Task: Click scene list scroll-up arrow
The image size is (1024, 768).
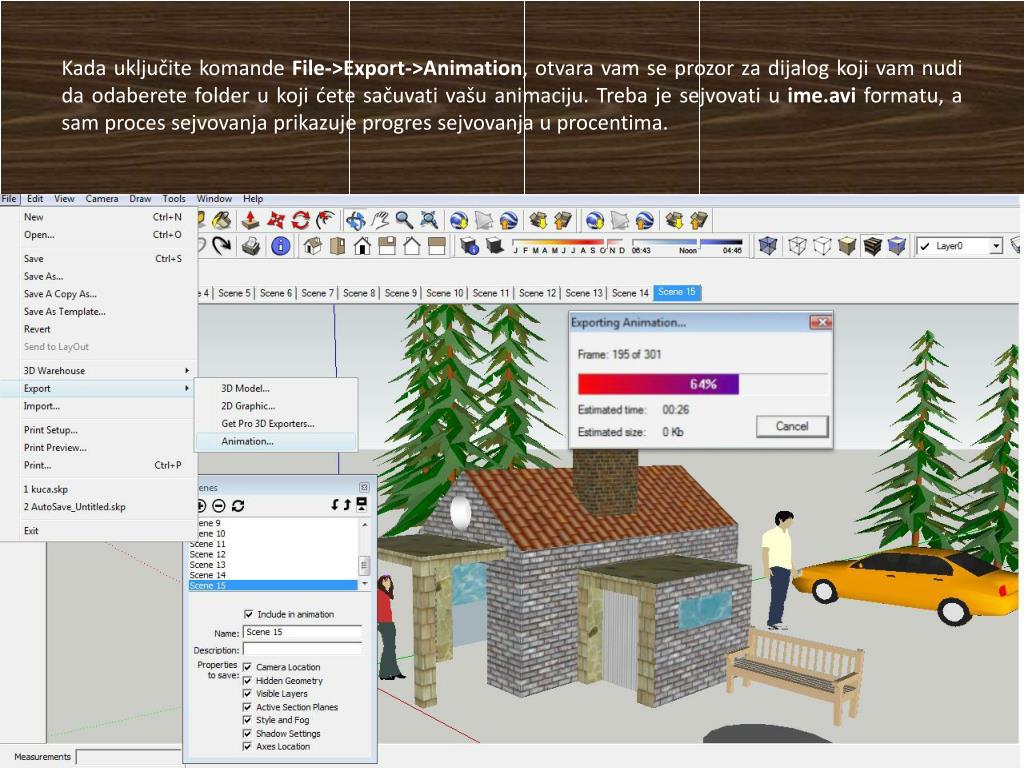Action: tap(364, 524)
